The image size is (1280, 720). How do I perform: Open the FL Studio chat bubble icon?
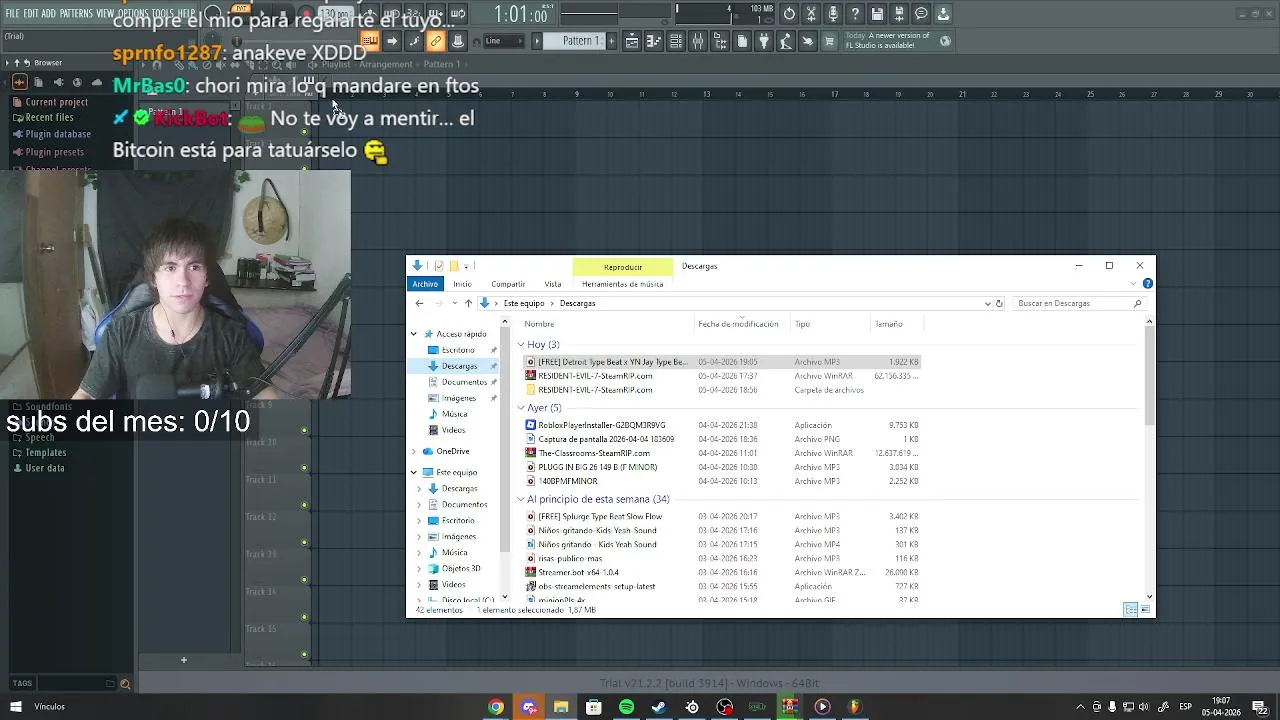pyautogui.click(x=921, y=14)
